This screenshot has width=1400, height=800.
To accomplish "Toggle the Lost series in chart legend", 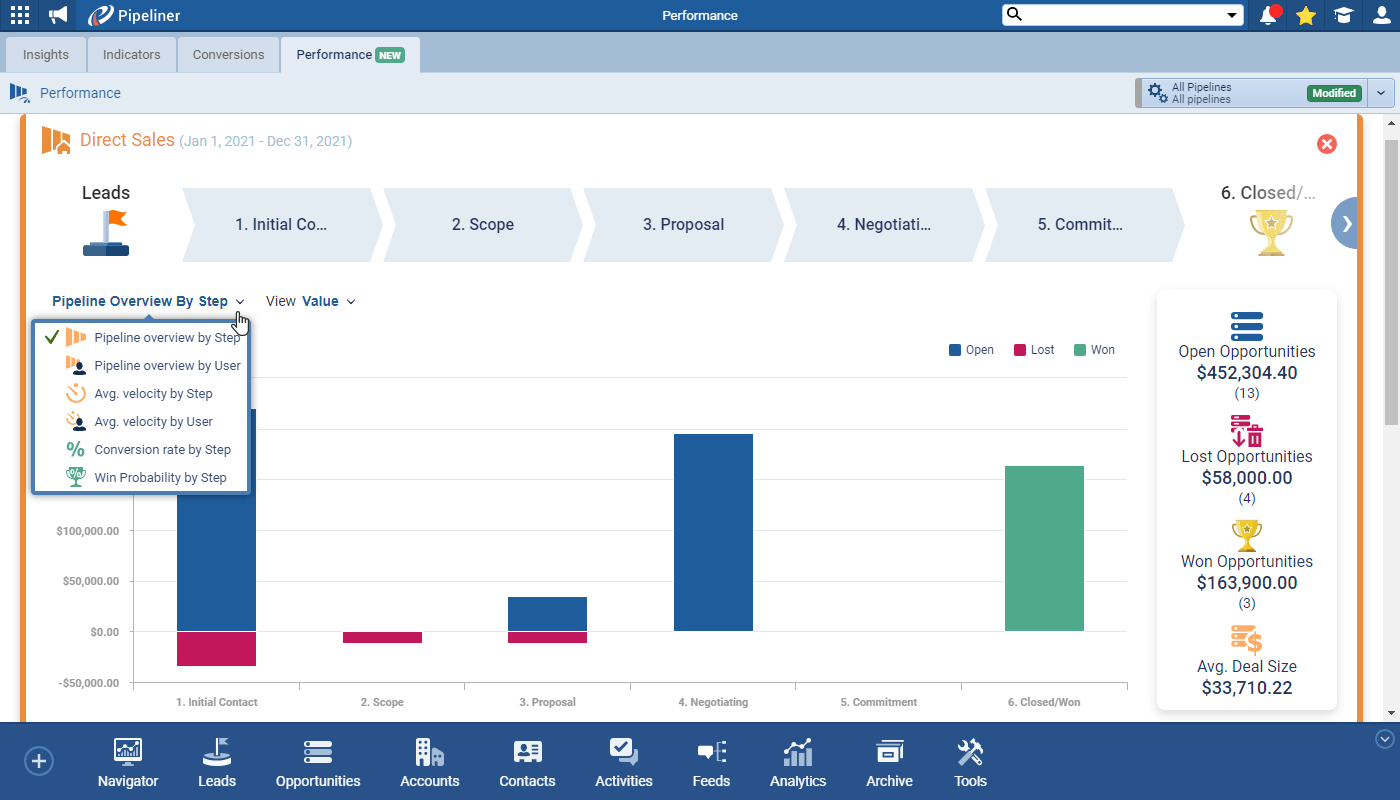I will [x=1034, y=350].
